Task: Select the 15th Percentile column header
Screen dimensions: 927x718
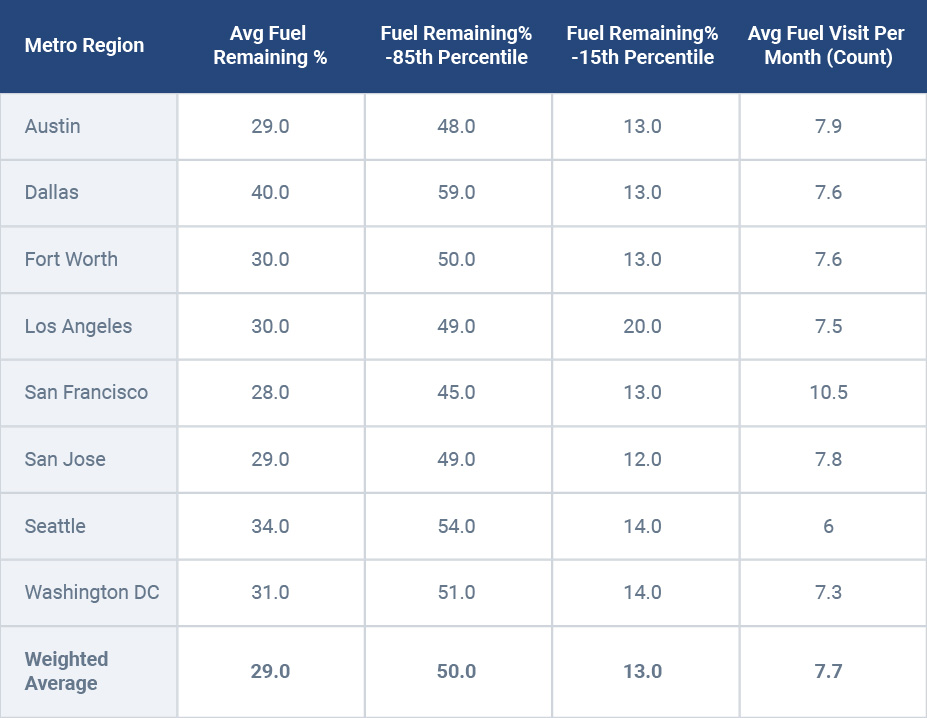Action: coord(642,46)
